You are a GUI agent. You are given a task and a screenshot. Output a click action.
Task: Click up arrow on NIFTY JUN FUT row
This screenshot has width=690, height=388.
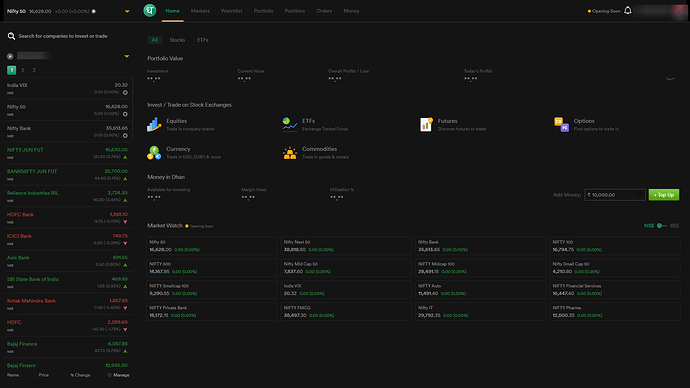point(125,157)
